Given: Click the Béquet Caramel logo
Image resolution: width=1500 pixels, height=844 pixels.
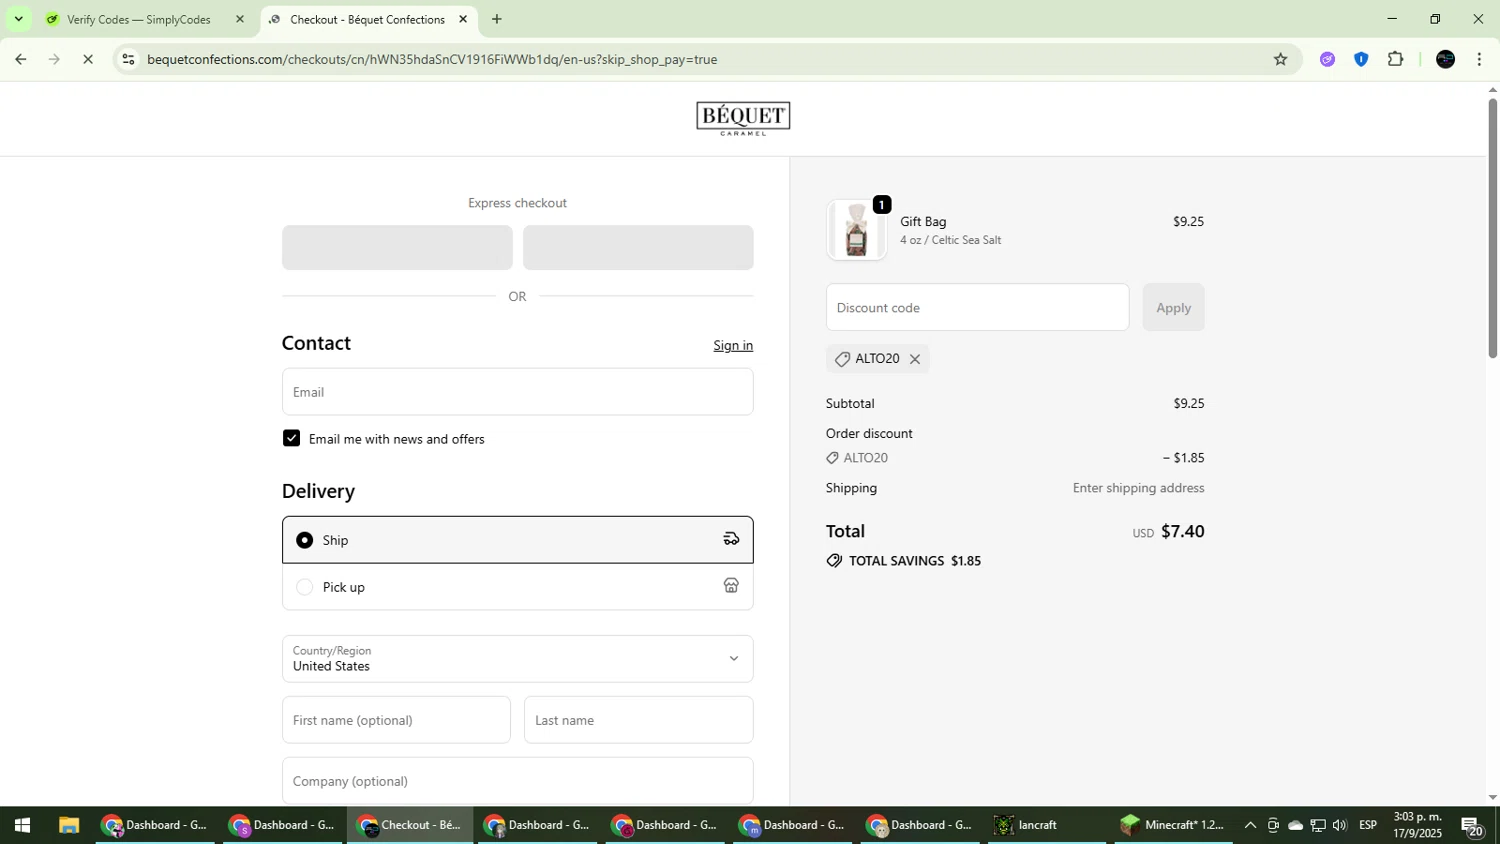Looking at the screenshot, I should 743,118.
